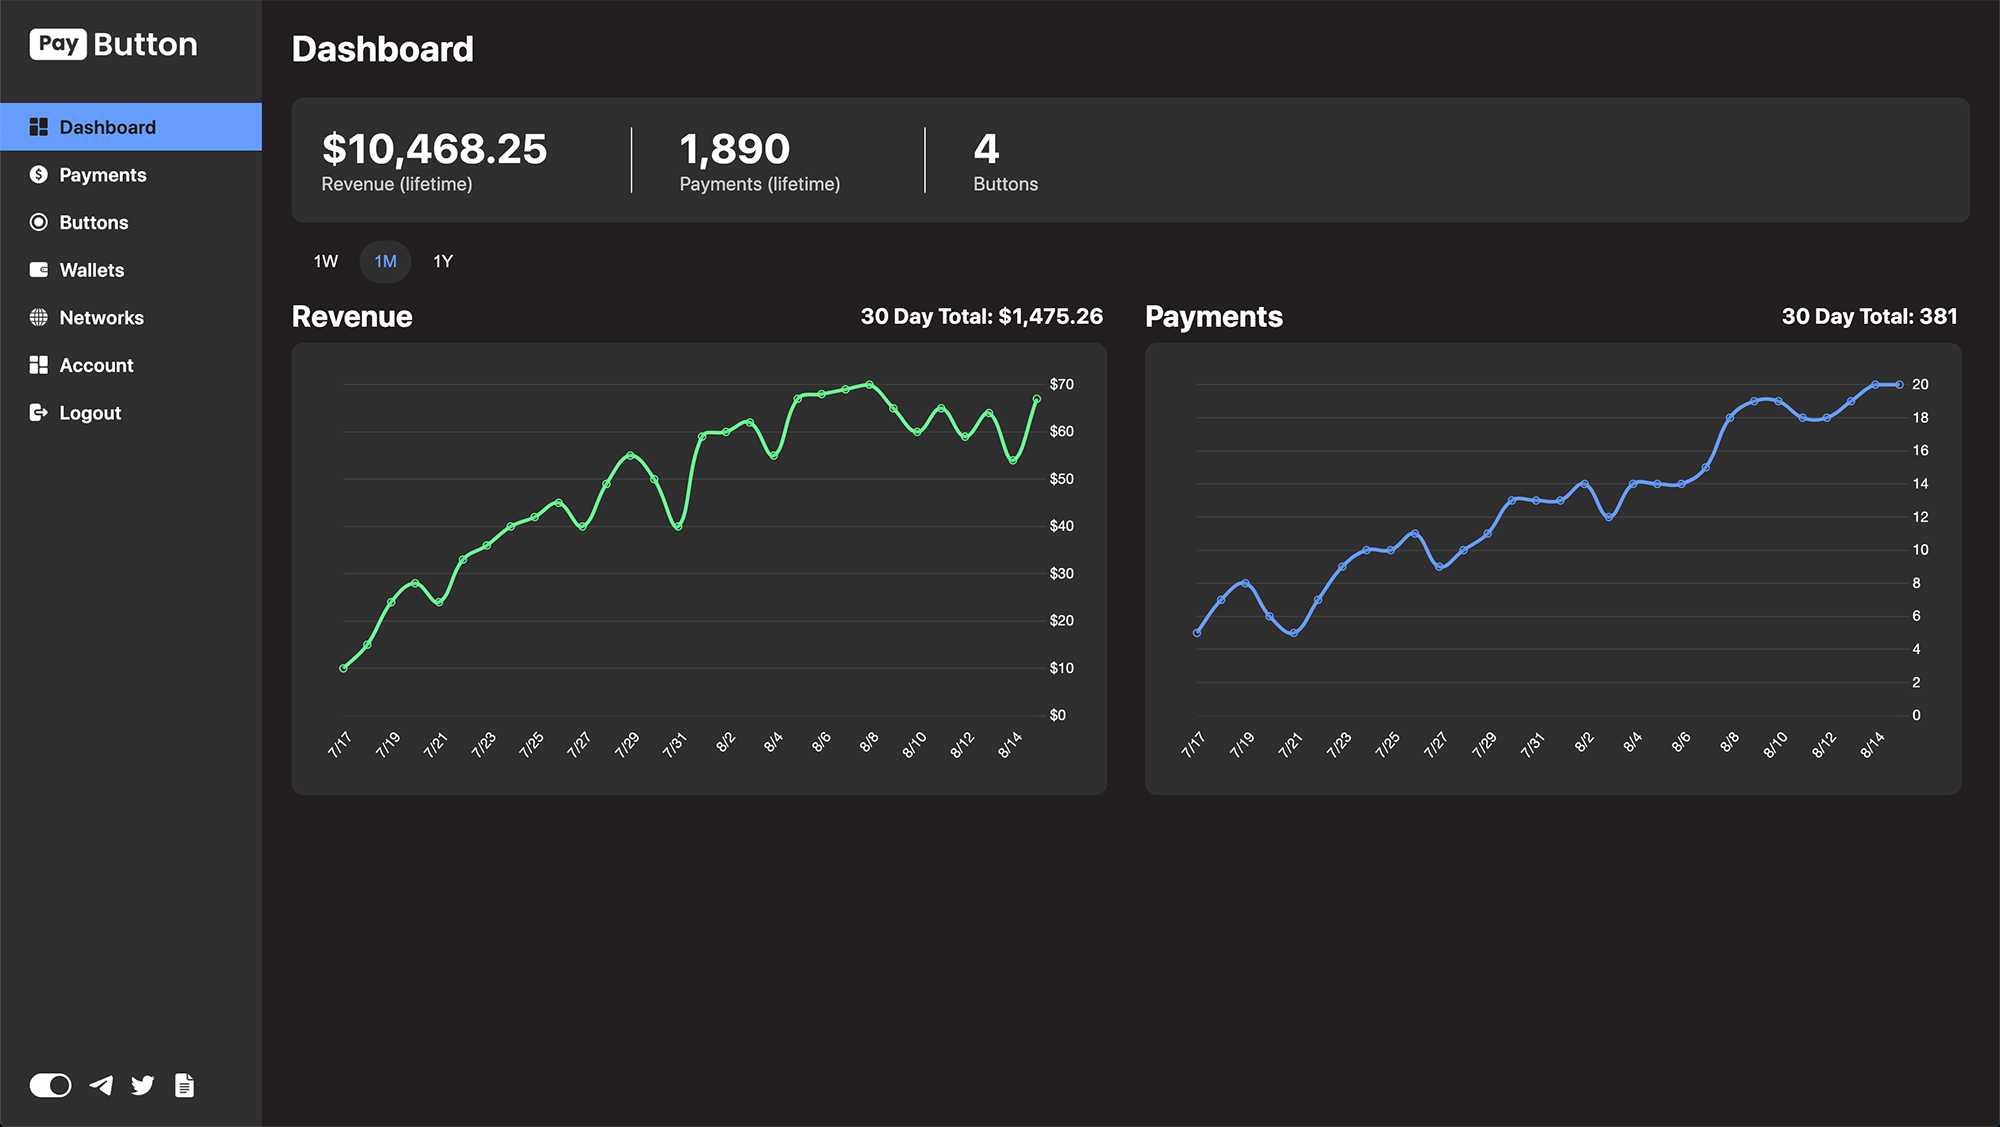
Task: Switch chart period to 1Y
Action: click(443, 262)
